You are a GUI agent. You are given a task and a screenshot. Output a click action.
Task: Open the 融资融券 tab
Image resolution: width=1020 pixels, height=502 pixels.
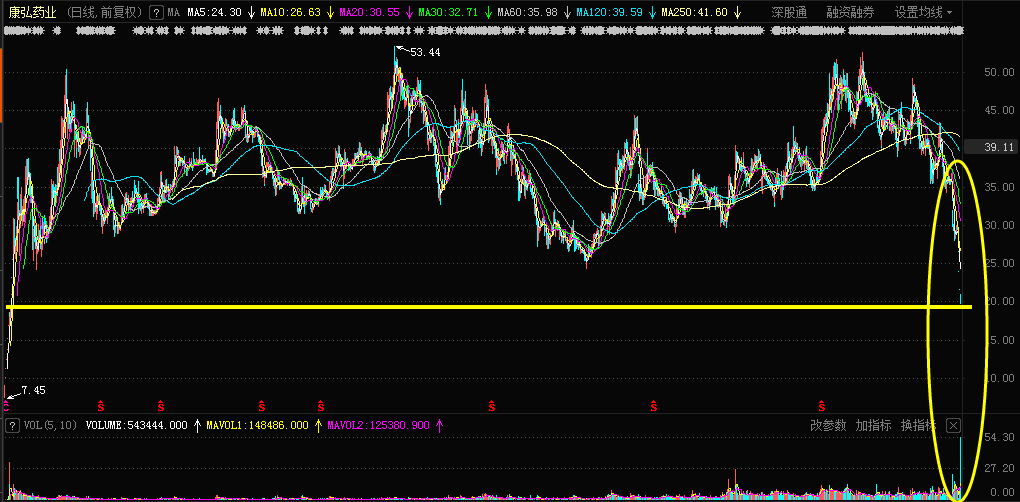click(850, 13)
